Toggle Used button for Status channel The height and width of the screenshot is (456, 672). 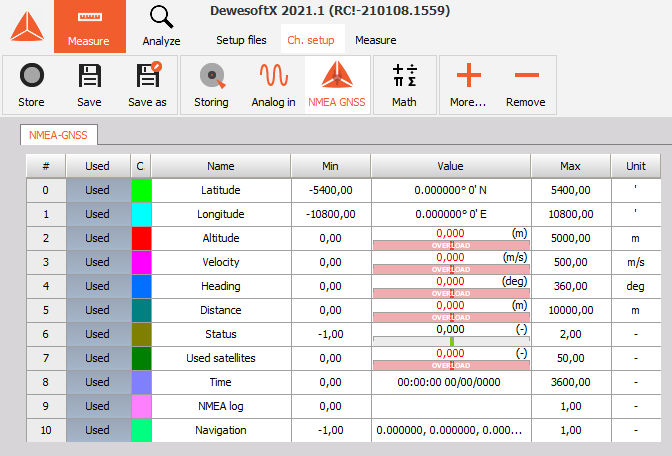click(98, 334)
